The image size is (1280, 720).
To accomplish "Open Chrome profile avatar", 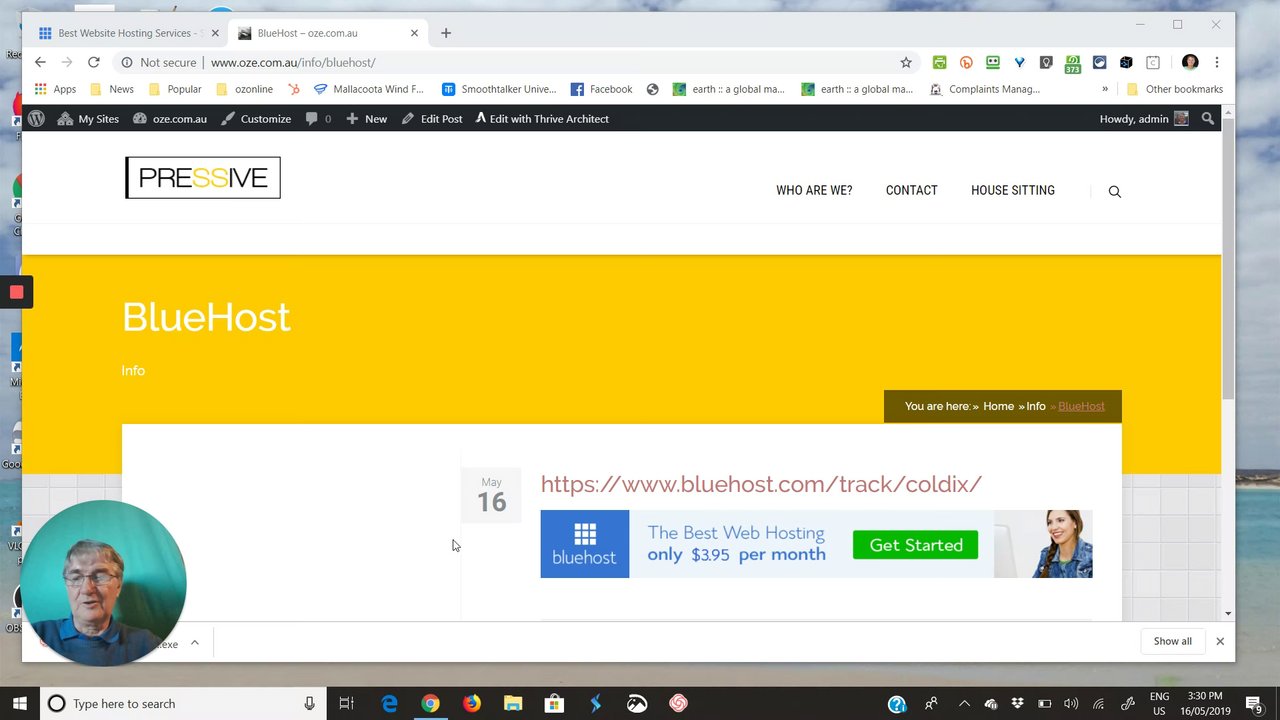I will click(x=1190, y=62).
